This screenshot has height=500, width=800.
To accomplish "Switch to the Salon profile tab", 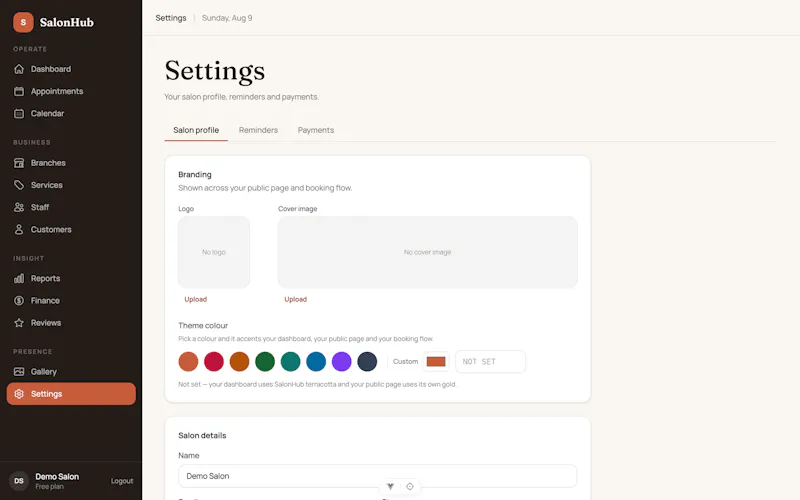I will pyautogui.click(x=196, y=130).
